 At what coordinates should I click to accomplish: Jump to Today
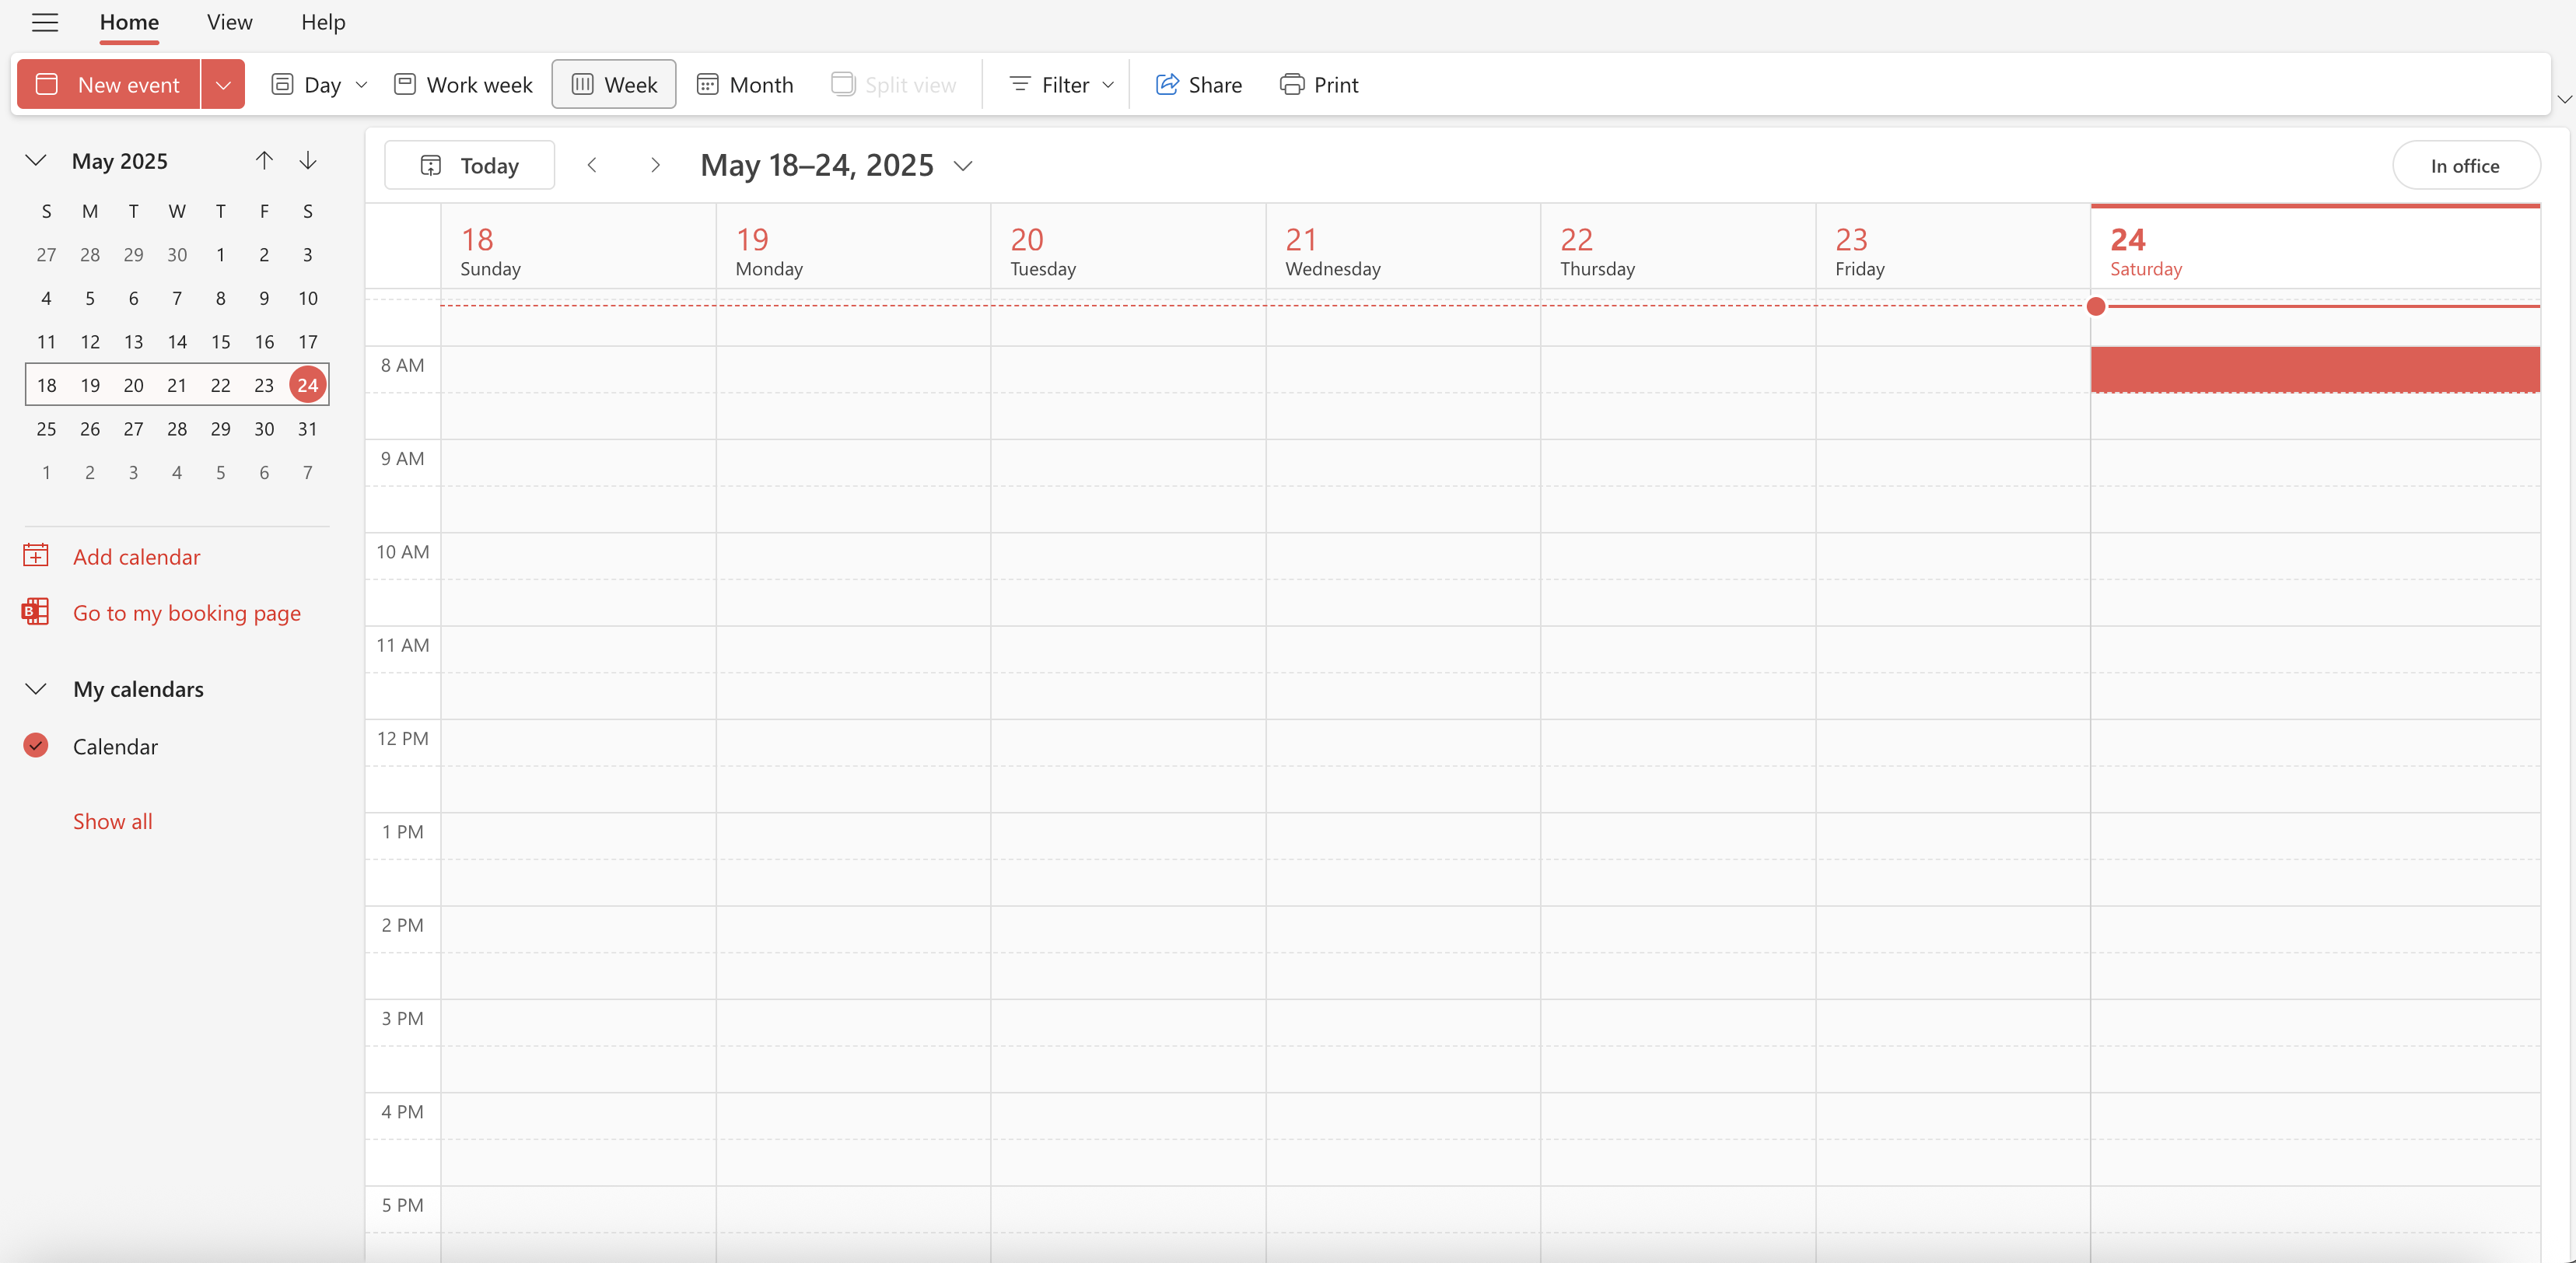point(469,165)
